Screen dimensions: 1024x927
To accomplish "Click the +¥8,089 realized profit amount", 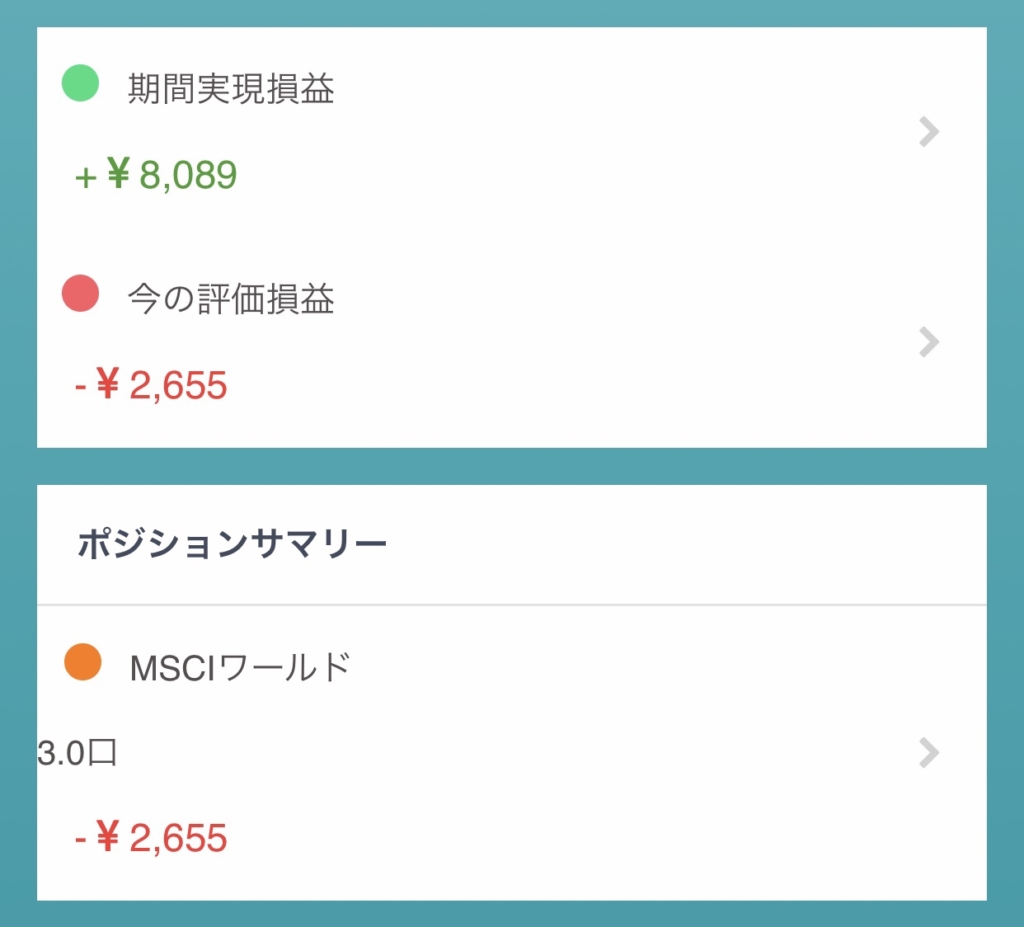I will pos(155,174).
